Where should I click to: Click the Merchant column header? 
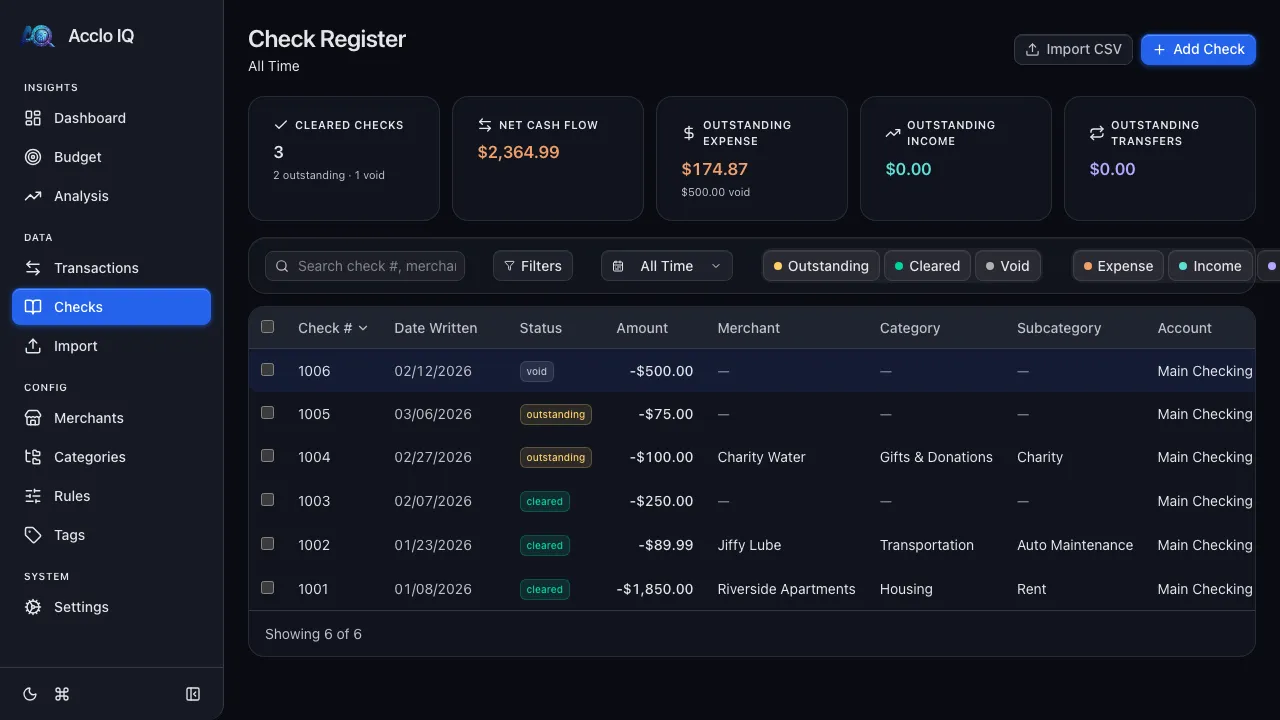[x=749, y=328]
